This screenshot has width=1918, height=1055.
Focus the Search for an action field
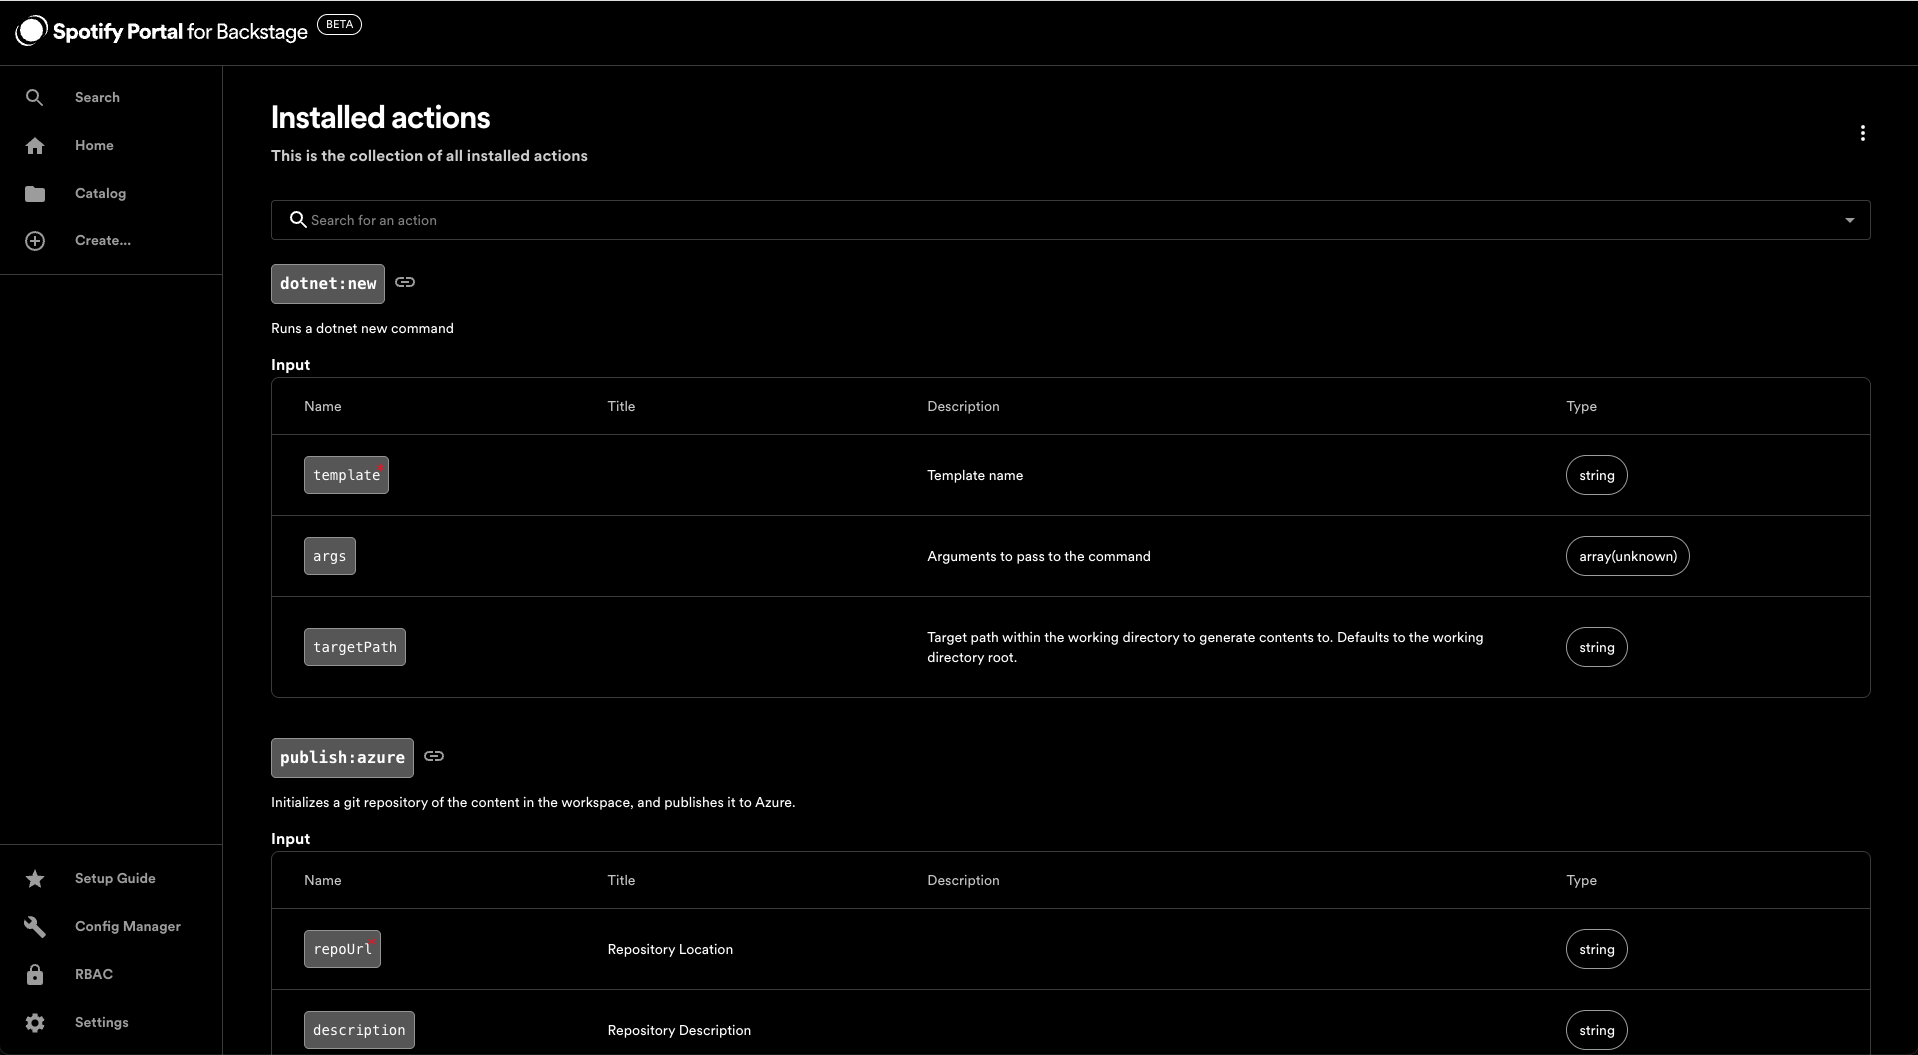pyautogui.click(x=1070, y=220)
